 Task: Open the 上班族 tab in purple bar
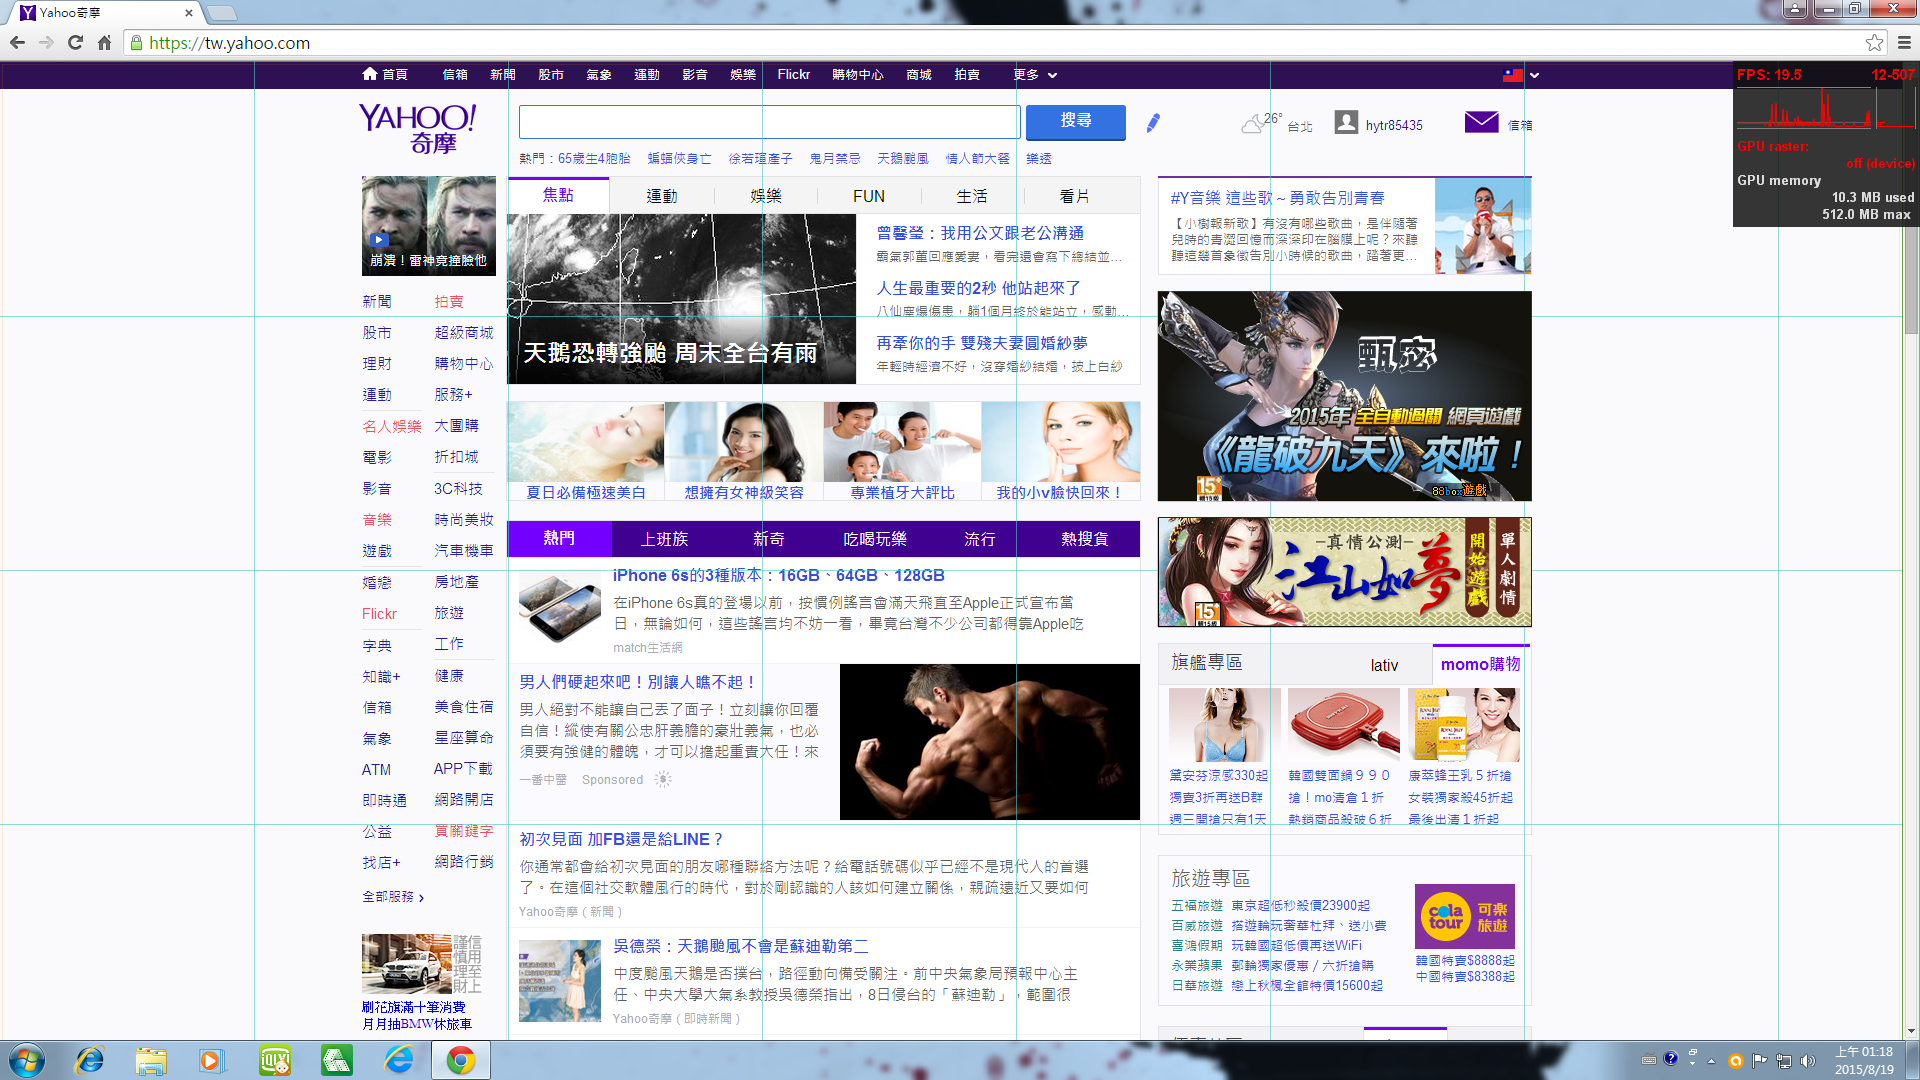click(x=664, y=539)
